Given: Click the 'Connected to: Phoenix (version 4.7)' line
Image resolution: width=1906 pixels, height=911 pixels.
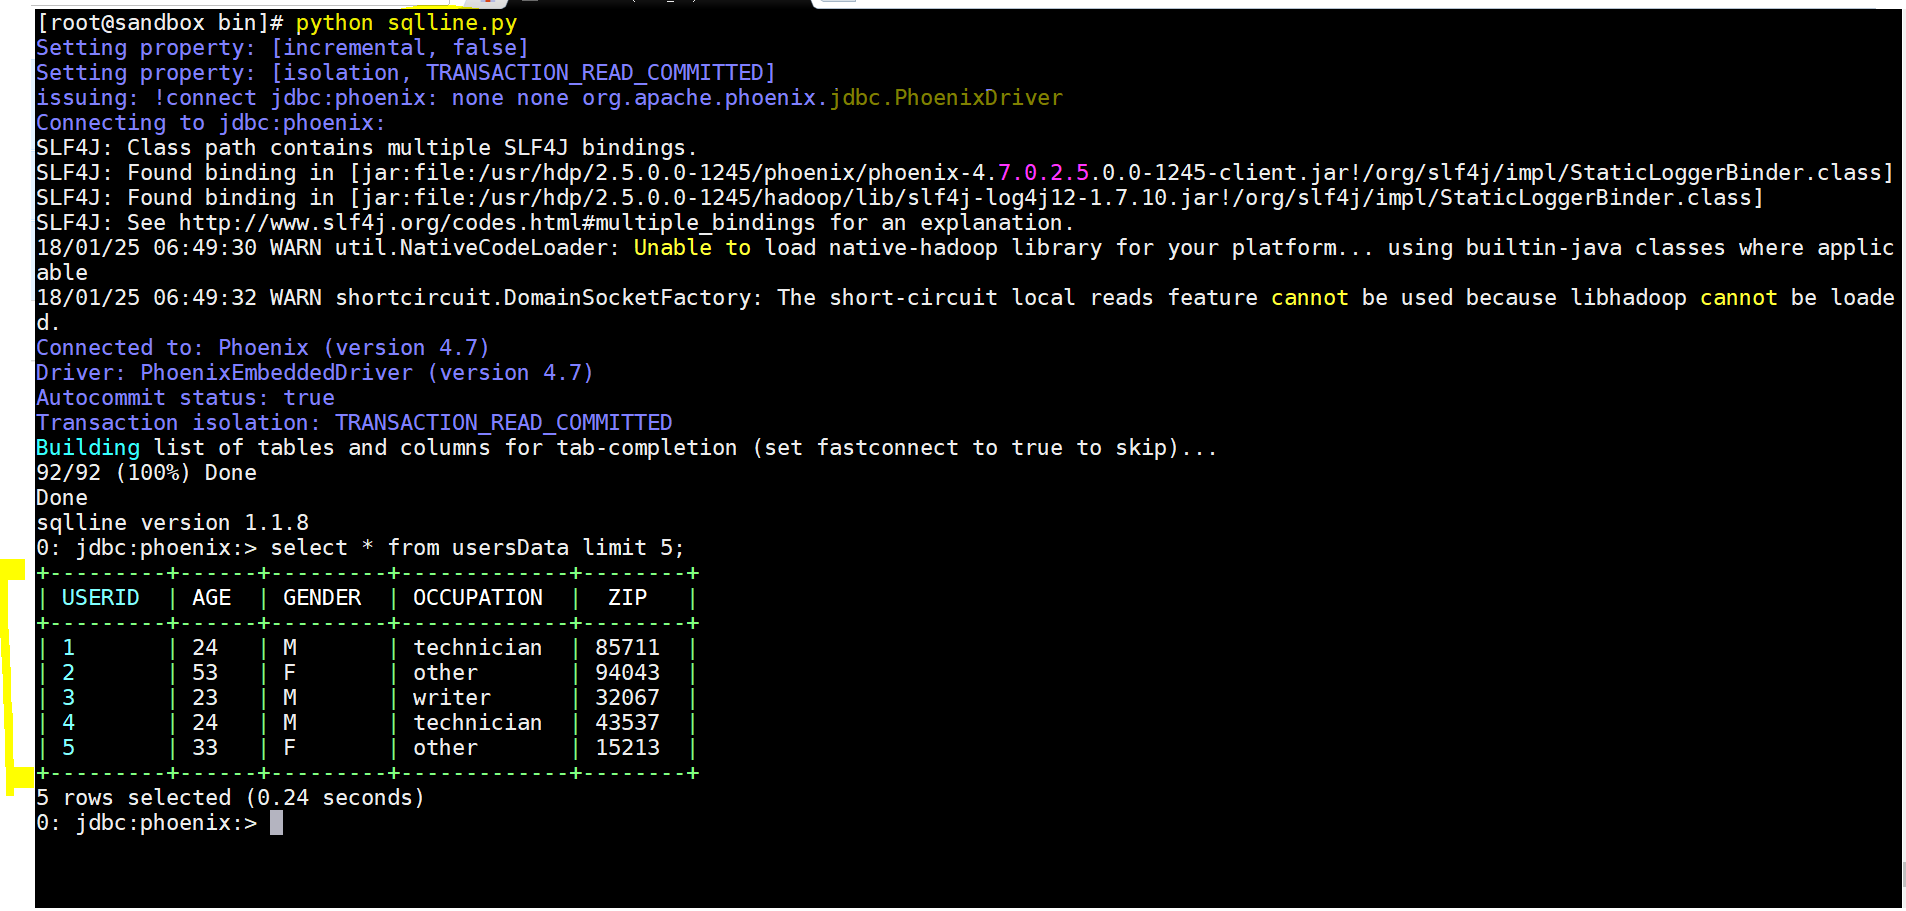Looking at the screenshot, I should click(263, 348).
